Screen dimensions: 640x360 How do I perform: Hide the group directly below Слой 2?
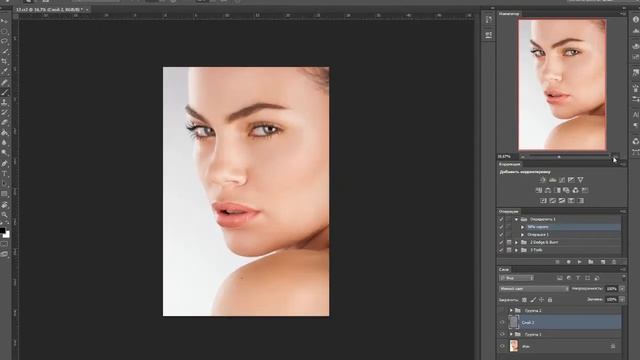[x=502, y=334]
